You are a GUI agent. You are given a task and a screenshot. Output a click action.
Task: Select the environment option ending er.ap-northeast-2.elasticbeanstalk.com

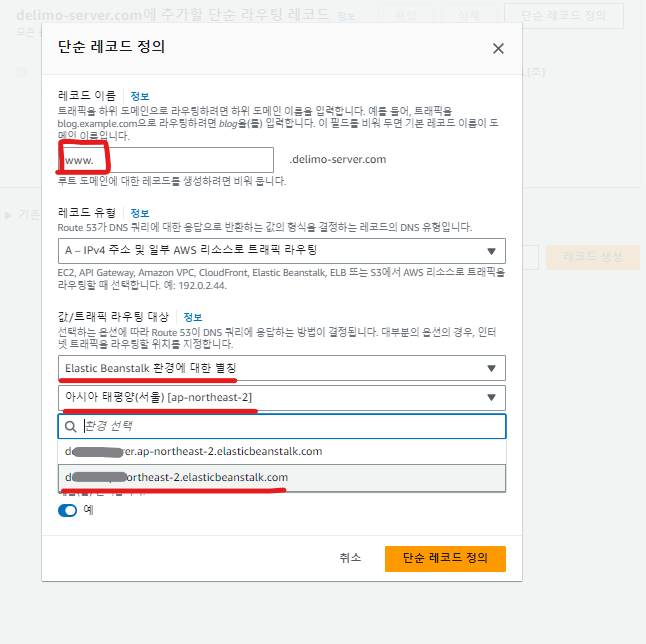[282, 452]
